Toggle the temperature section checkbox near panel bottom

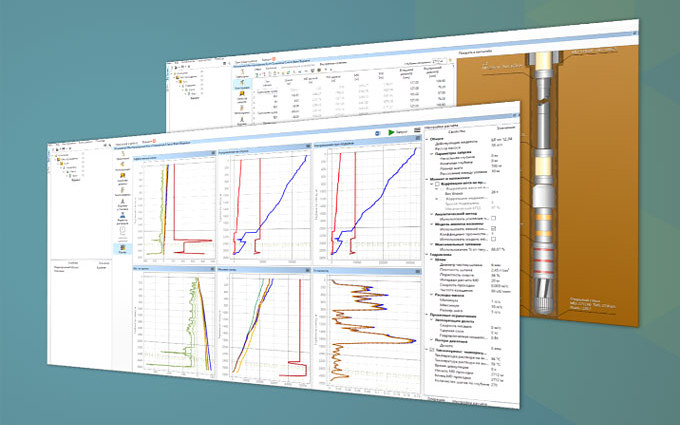[432, 350]
